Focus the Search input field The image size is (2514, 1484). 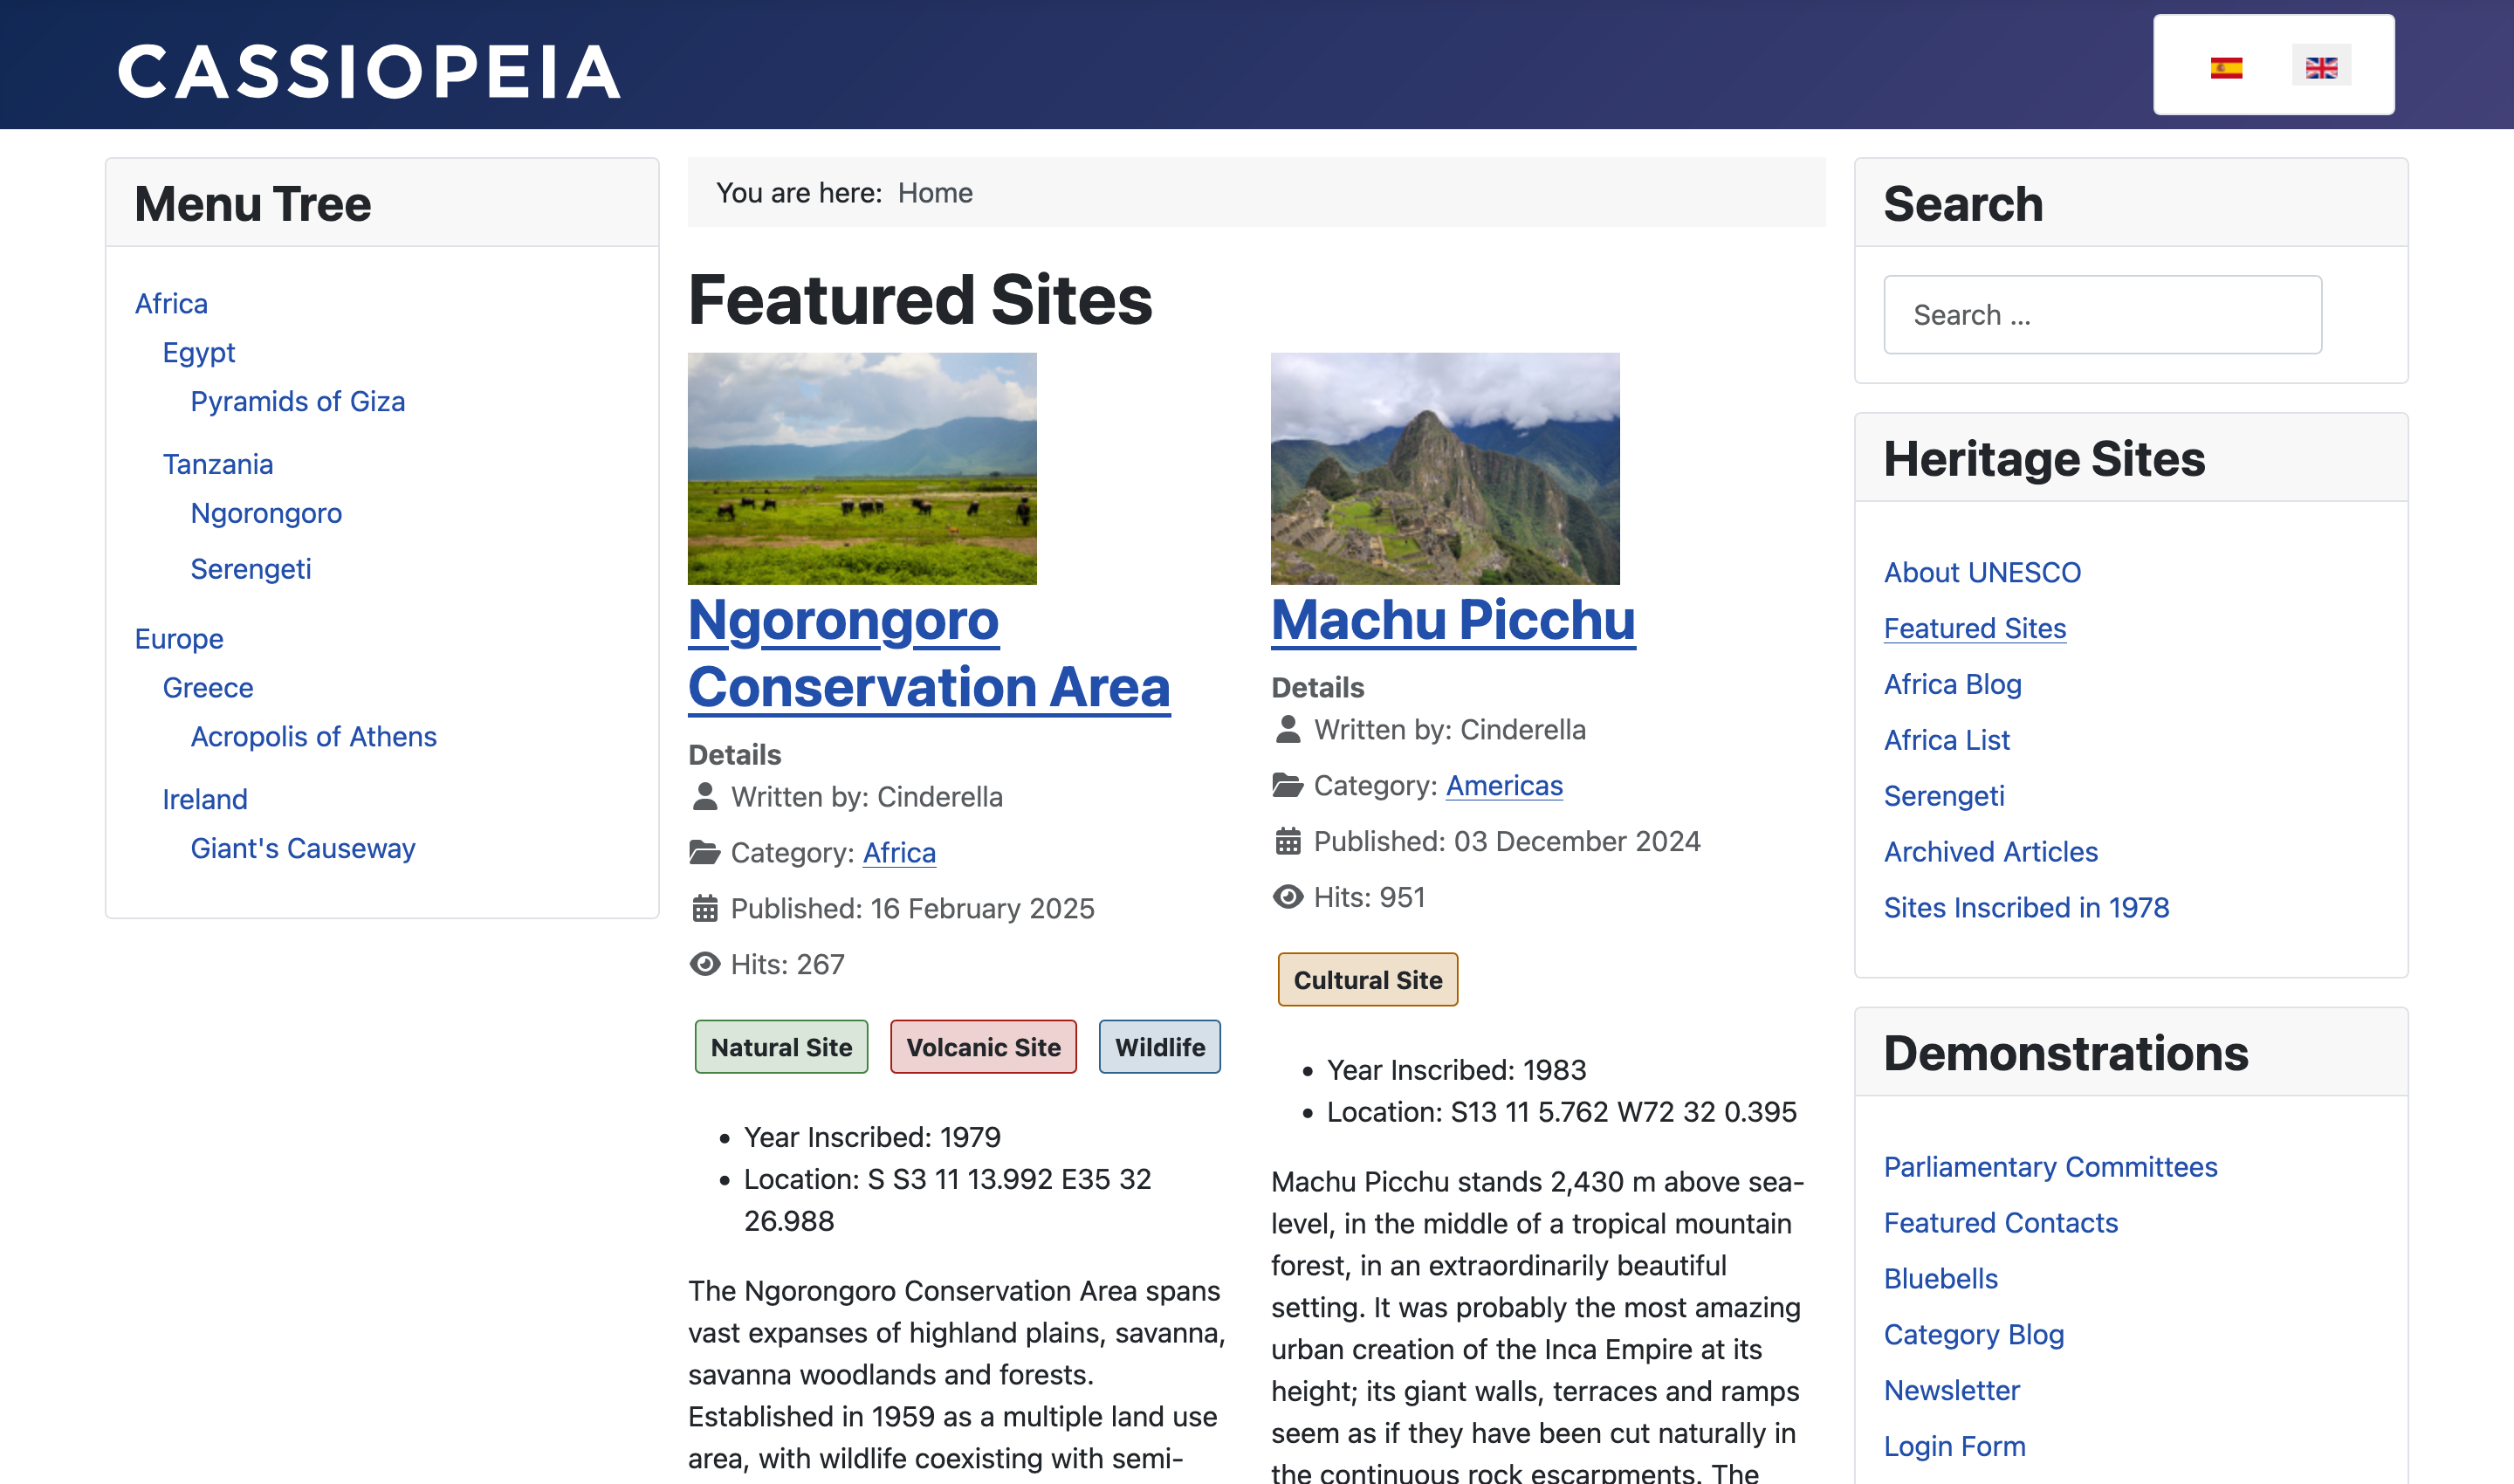coord(2102,314)
